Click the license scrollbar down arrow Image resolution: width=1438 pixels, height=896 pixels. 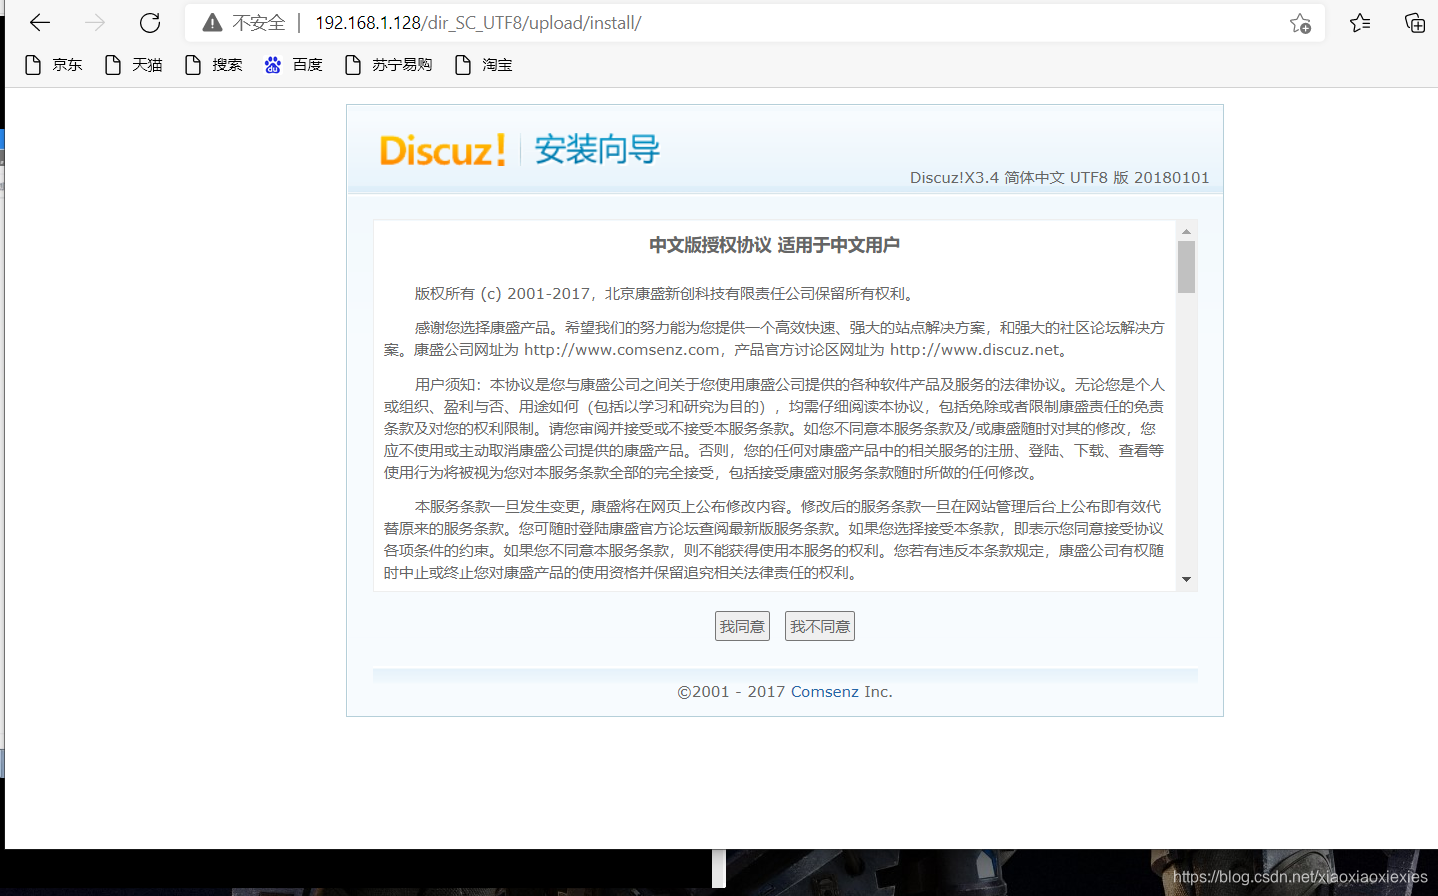tap(1186, 579)
